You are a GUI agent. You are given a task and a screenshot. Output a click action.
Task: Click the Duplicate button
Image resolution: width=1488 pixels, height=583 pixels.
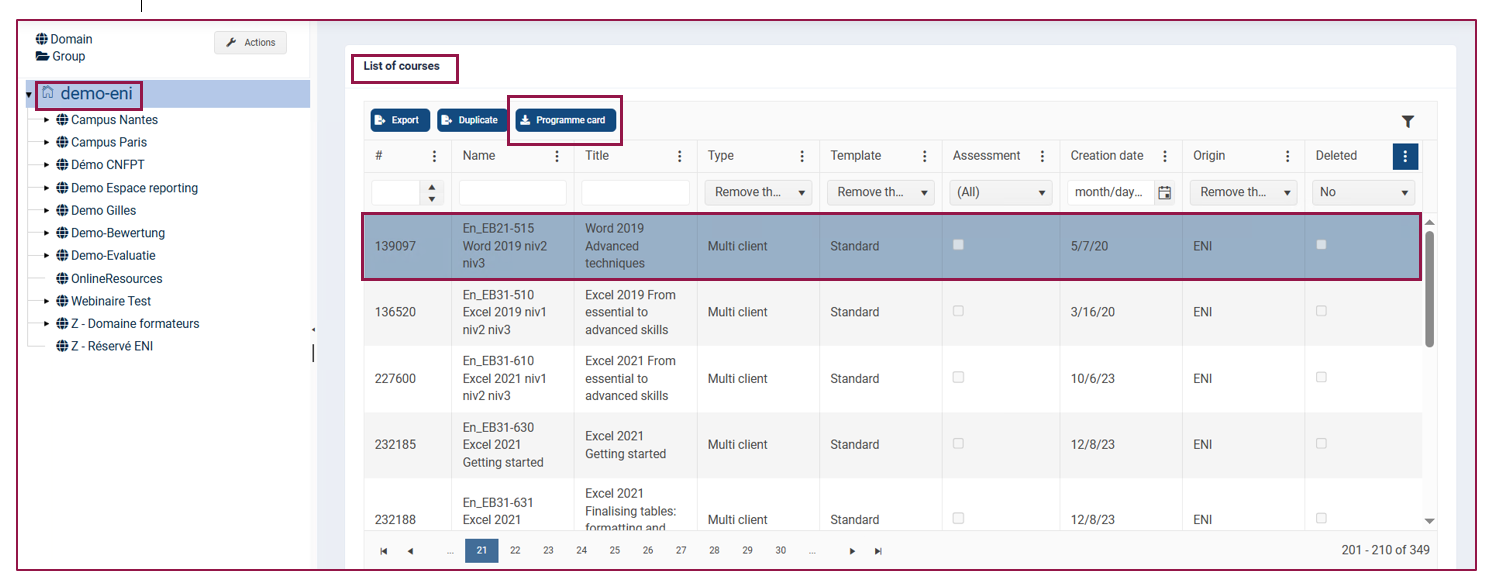tap(472, 120)
